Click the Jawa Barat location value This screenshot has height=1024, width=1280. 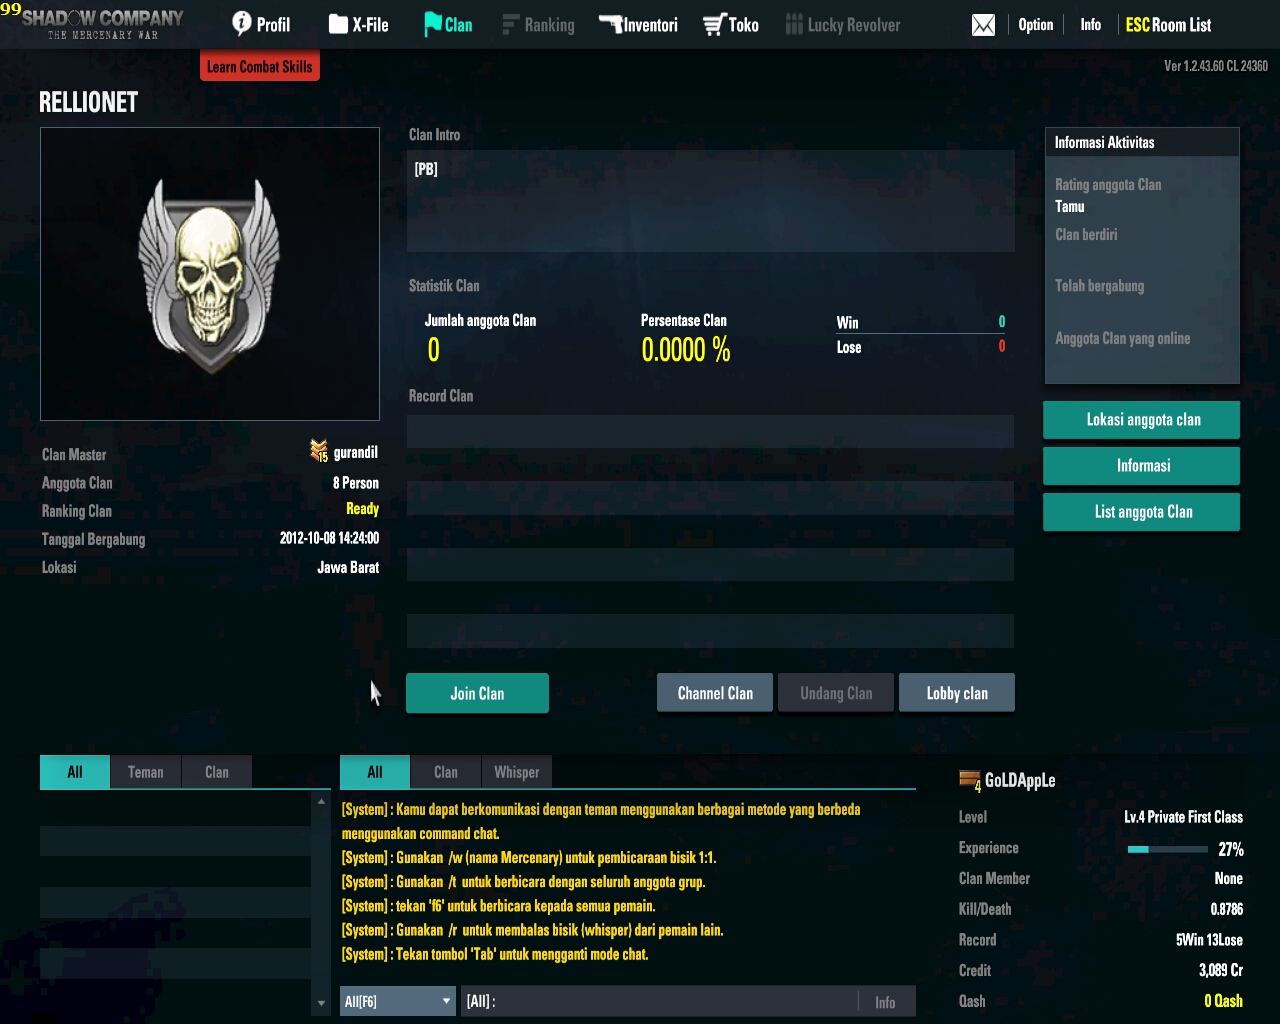348,567
